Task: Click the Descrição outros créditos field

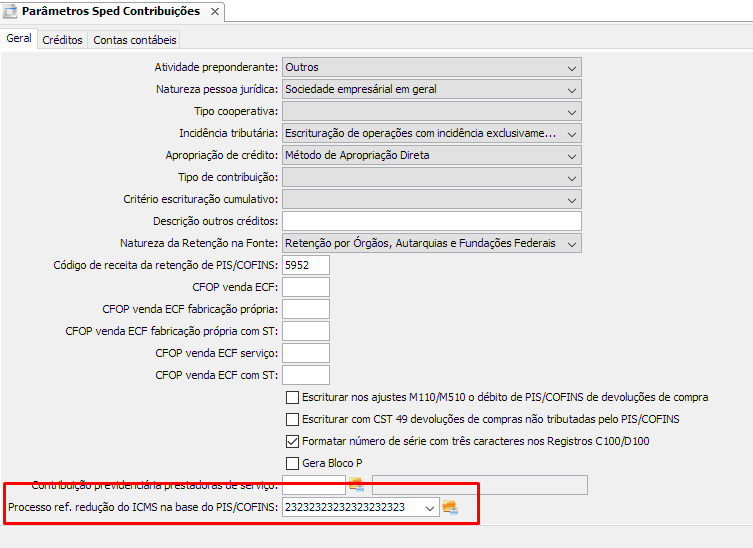Action: [x=431, y=221]
